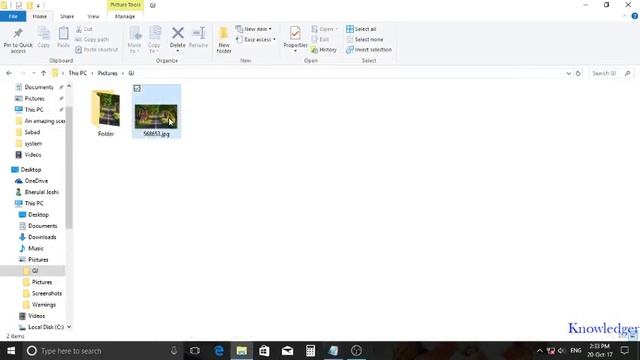Click Downloads in the navigation pane
640x360 pixels.
pos(42,237)
